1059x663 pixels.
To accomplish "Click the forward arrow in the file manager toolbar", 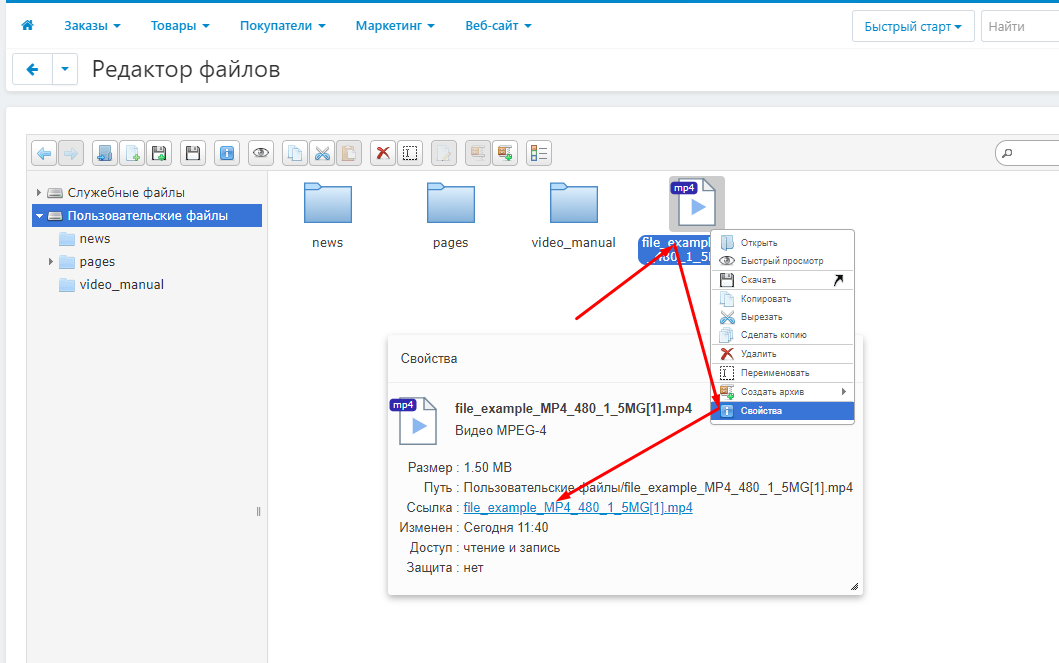I will [x=71, y=153].
